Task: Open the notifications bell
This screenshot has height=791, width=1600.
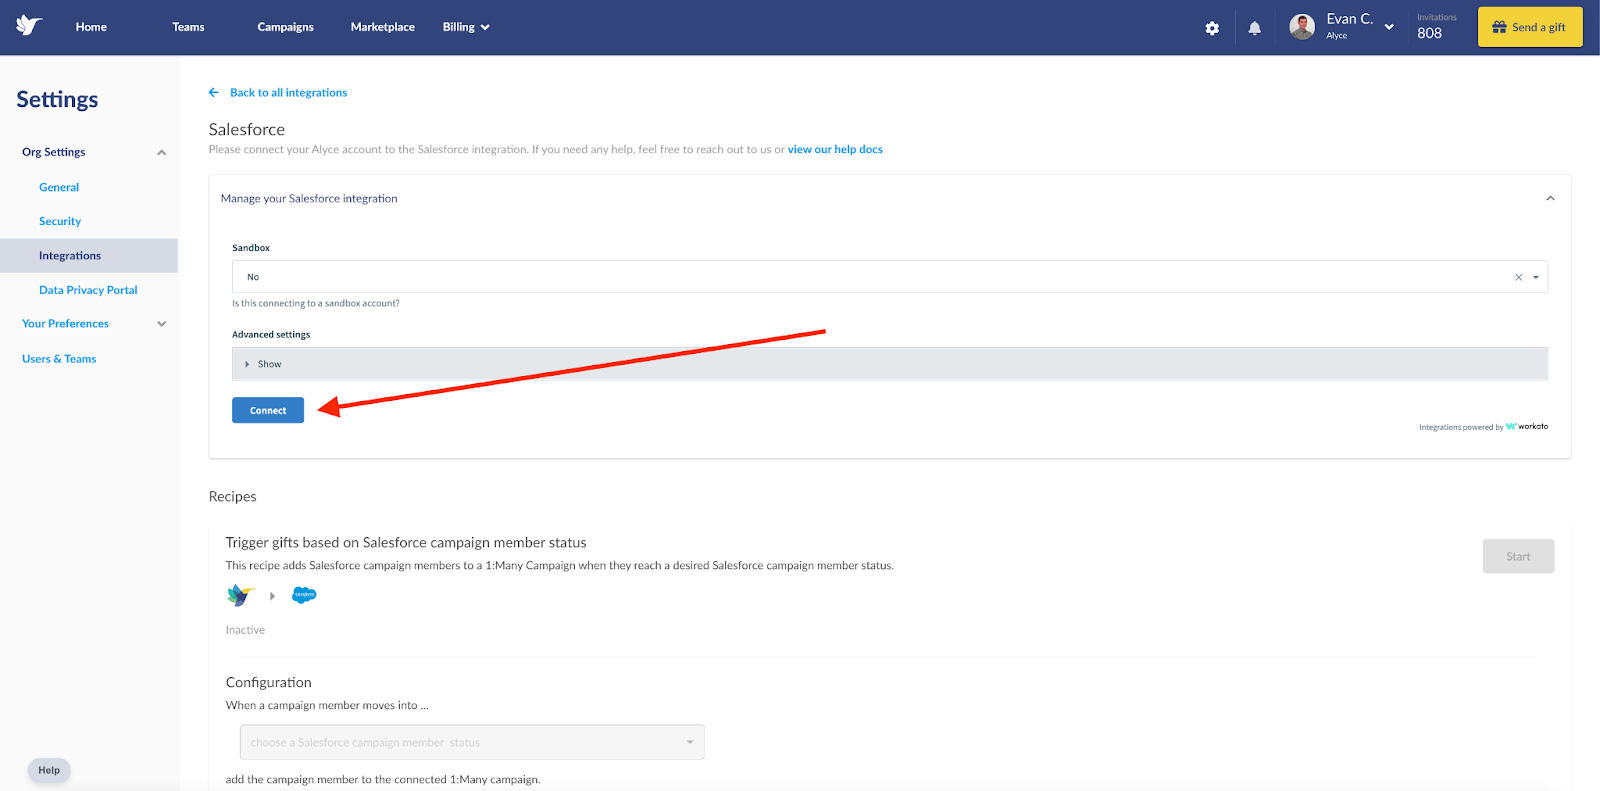Action: [1254, 28]
